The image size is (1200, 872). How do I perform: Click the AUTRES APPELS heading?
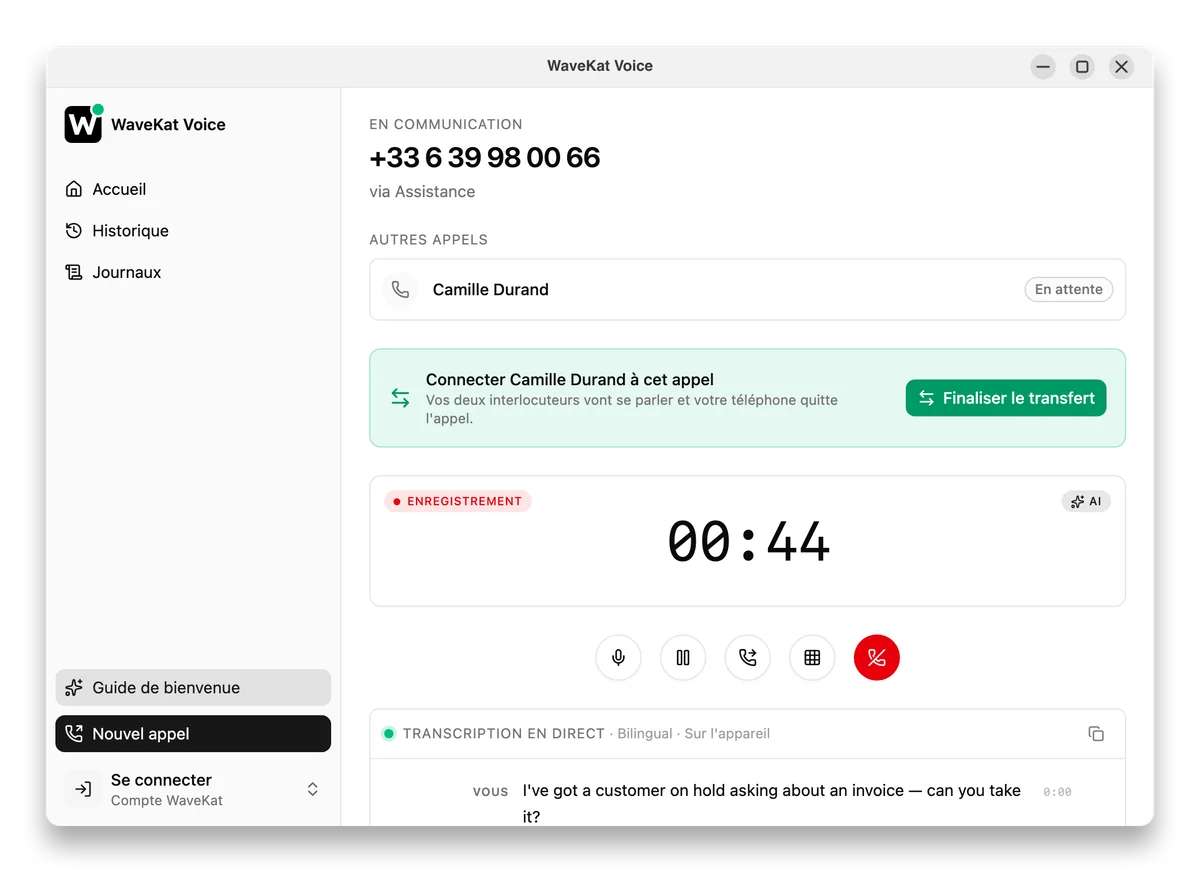point(428,240)
